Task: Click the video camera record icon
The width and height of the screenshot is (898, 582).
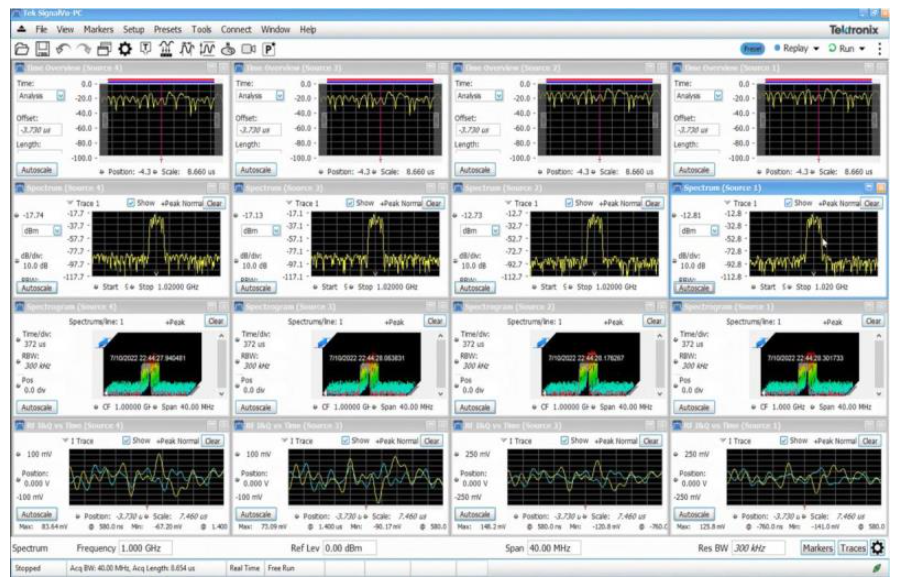Action: [x=249, y=49]
